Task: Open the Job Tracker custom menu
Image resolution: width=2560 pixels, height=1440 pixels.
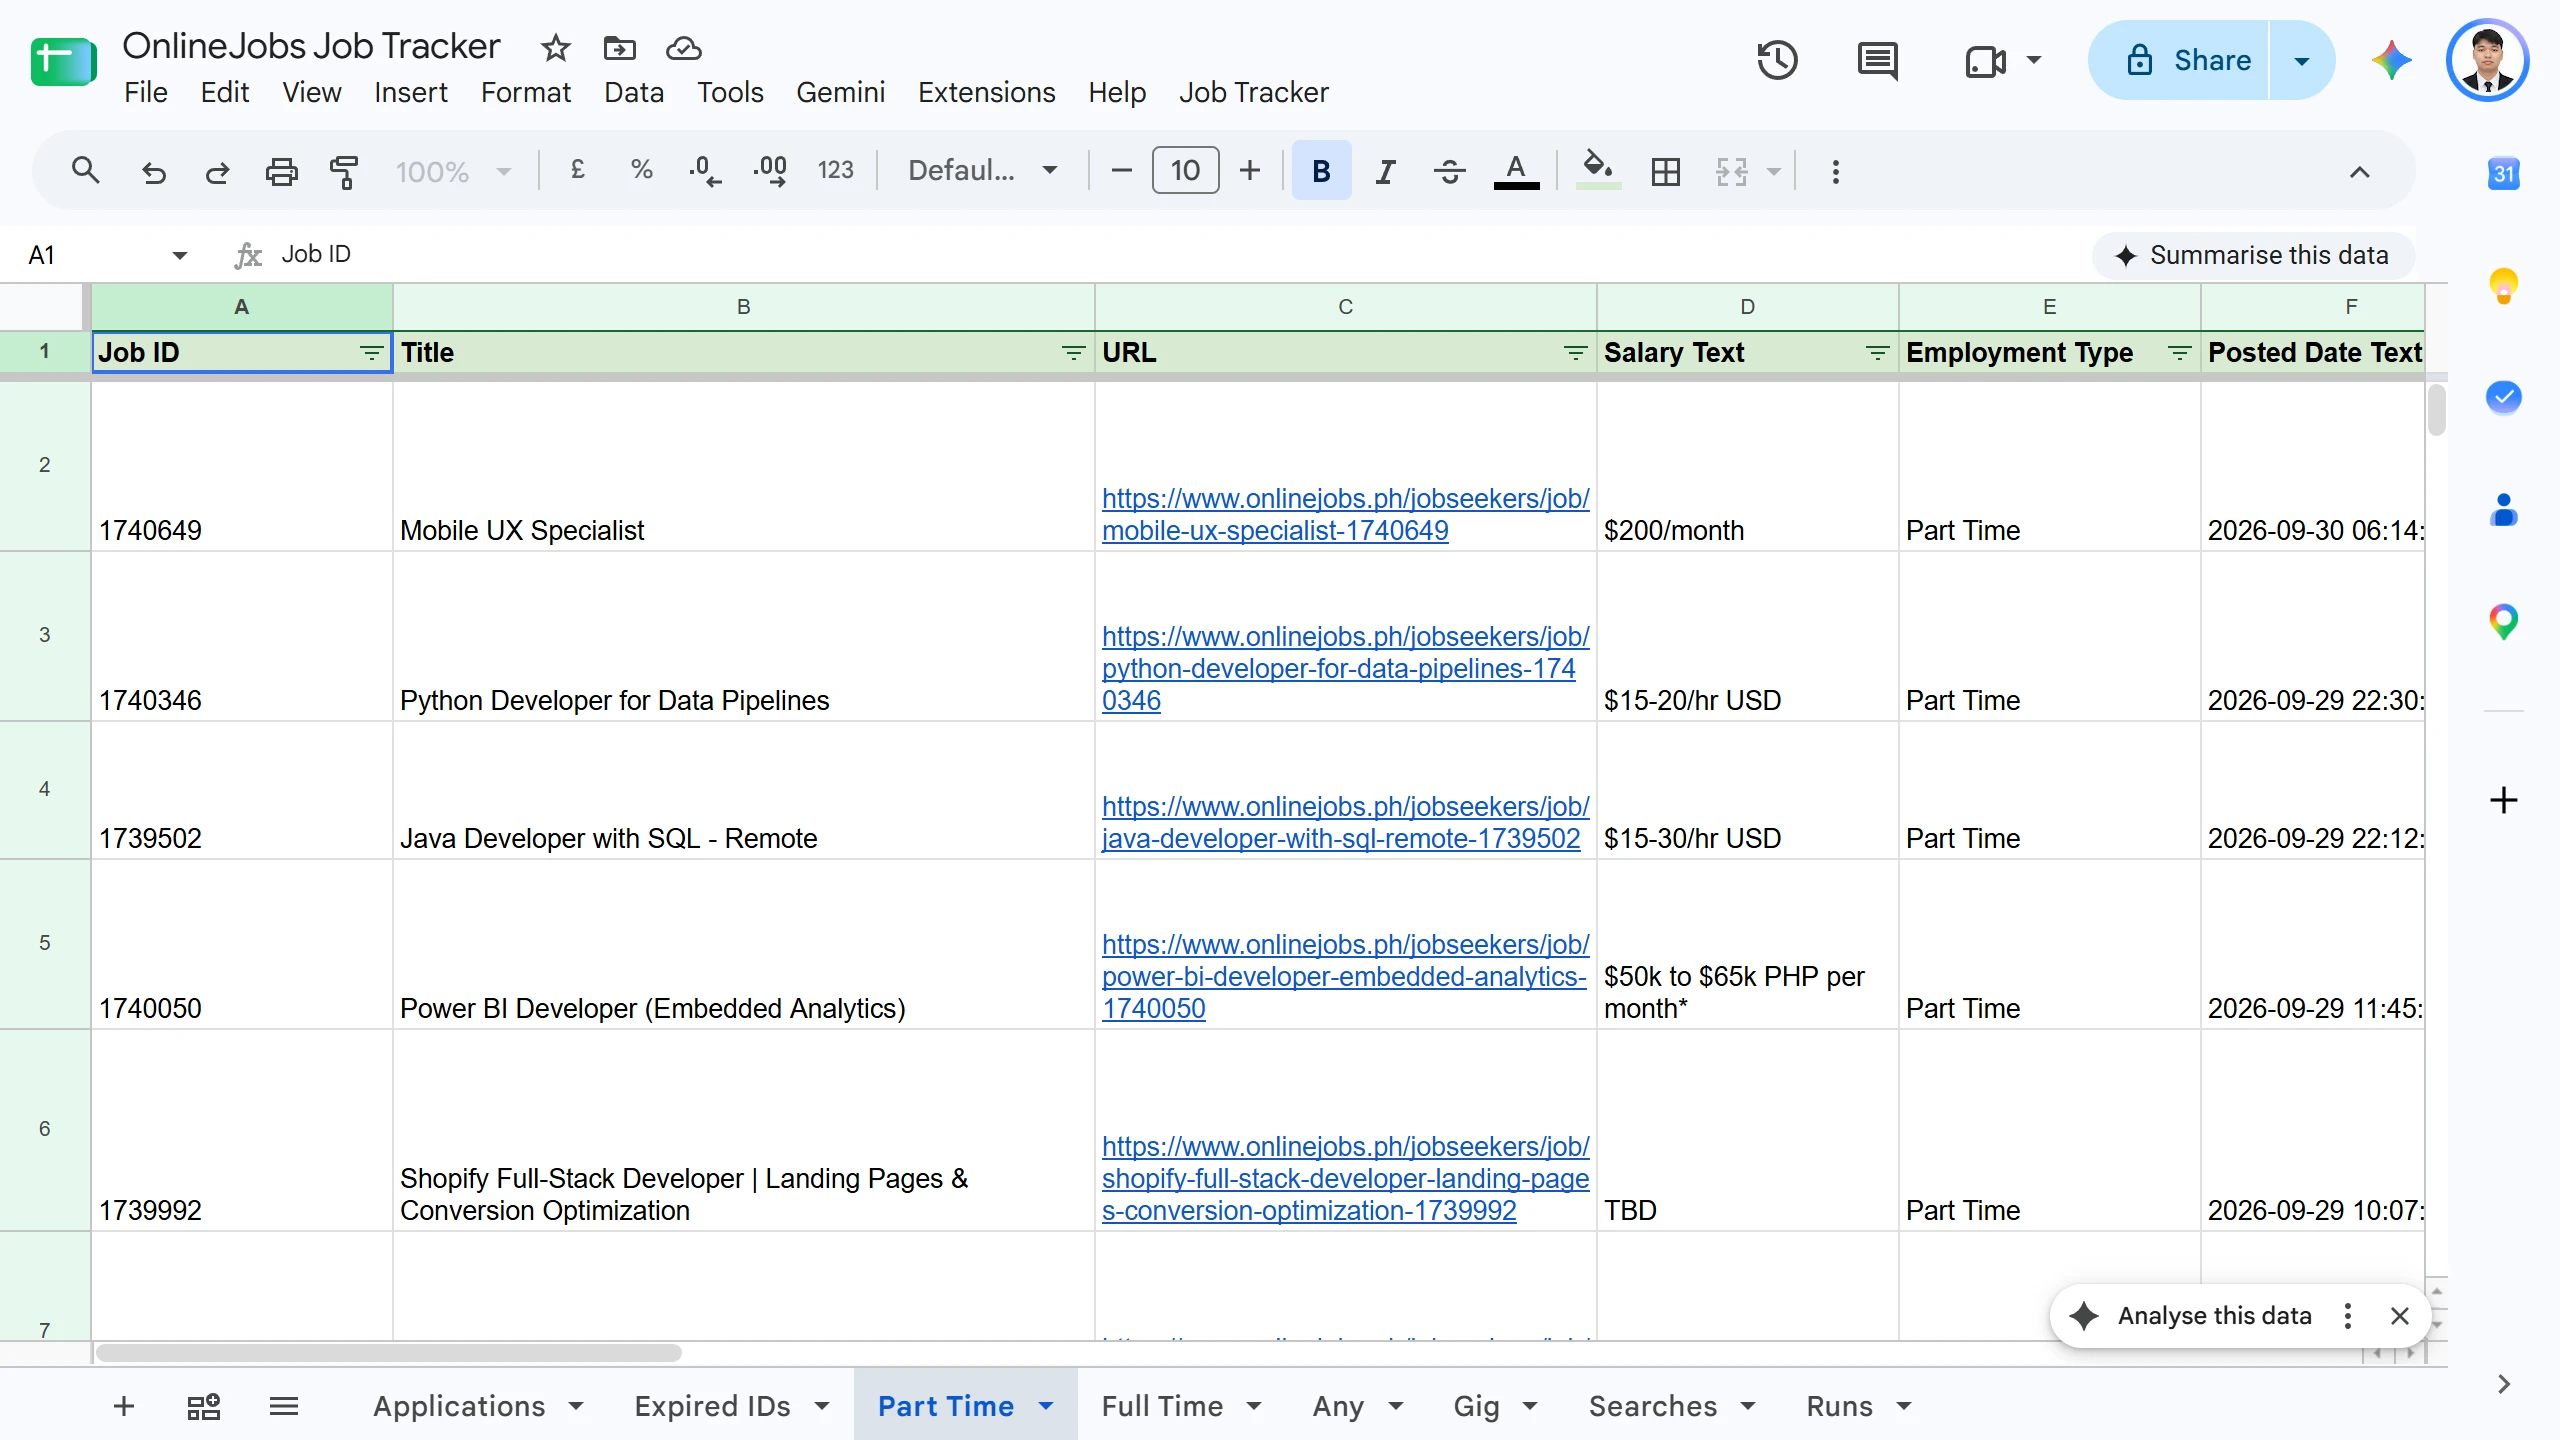Action: [1253, 92]
